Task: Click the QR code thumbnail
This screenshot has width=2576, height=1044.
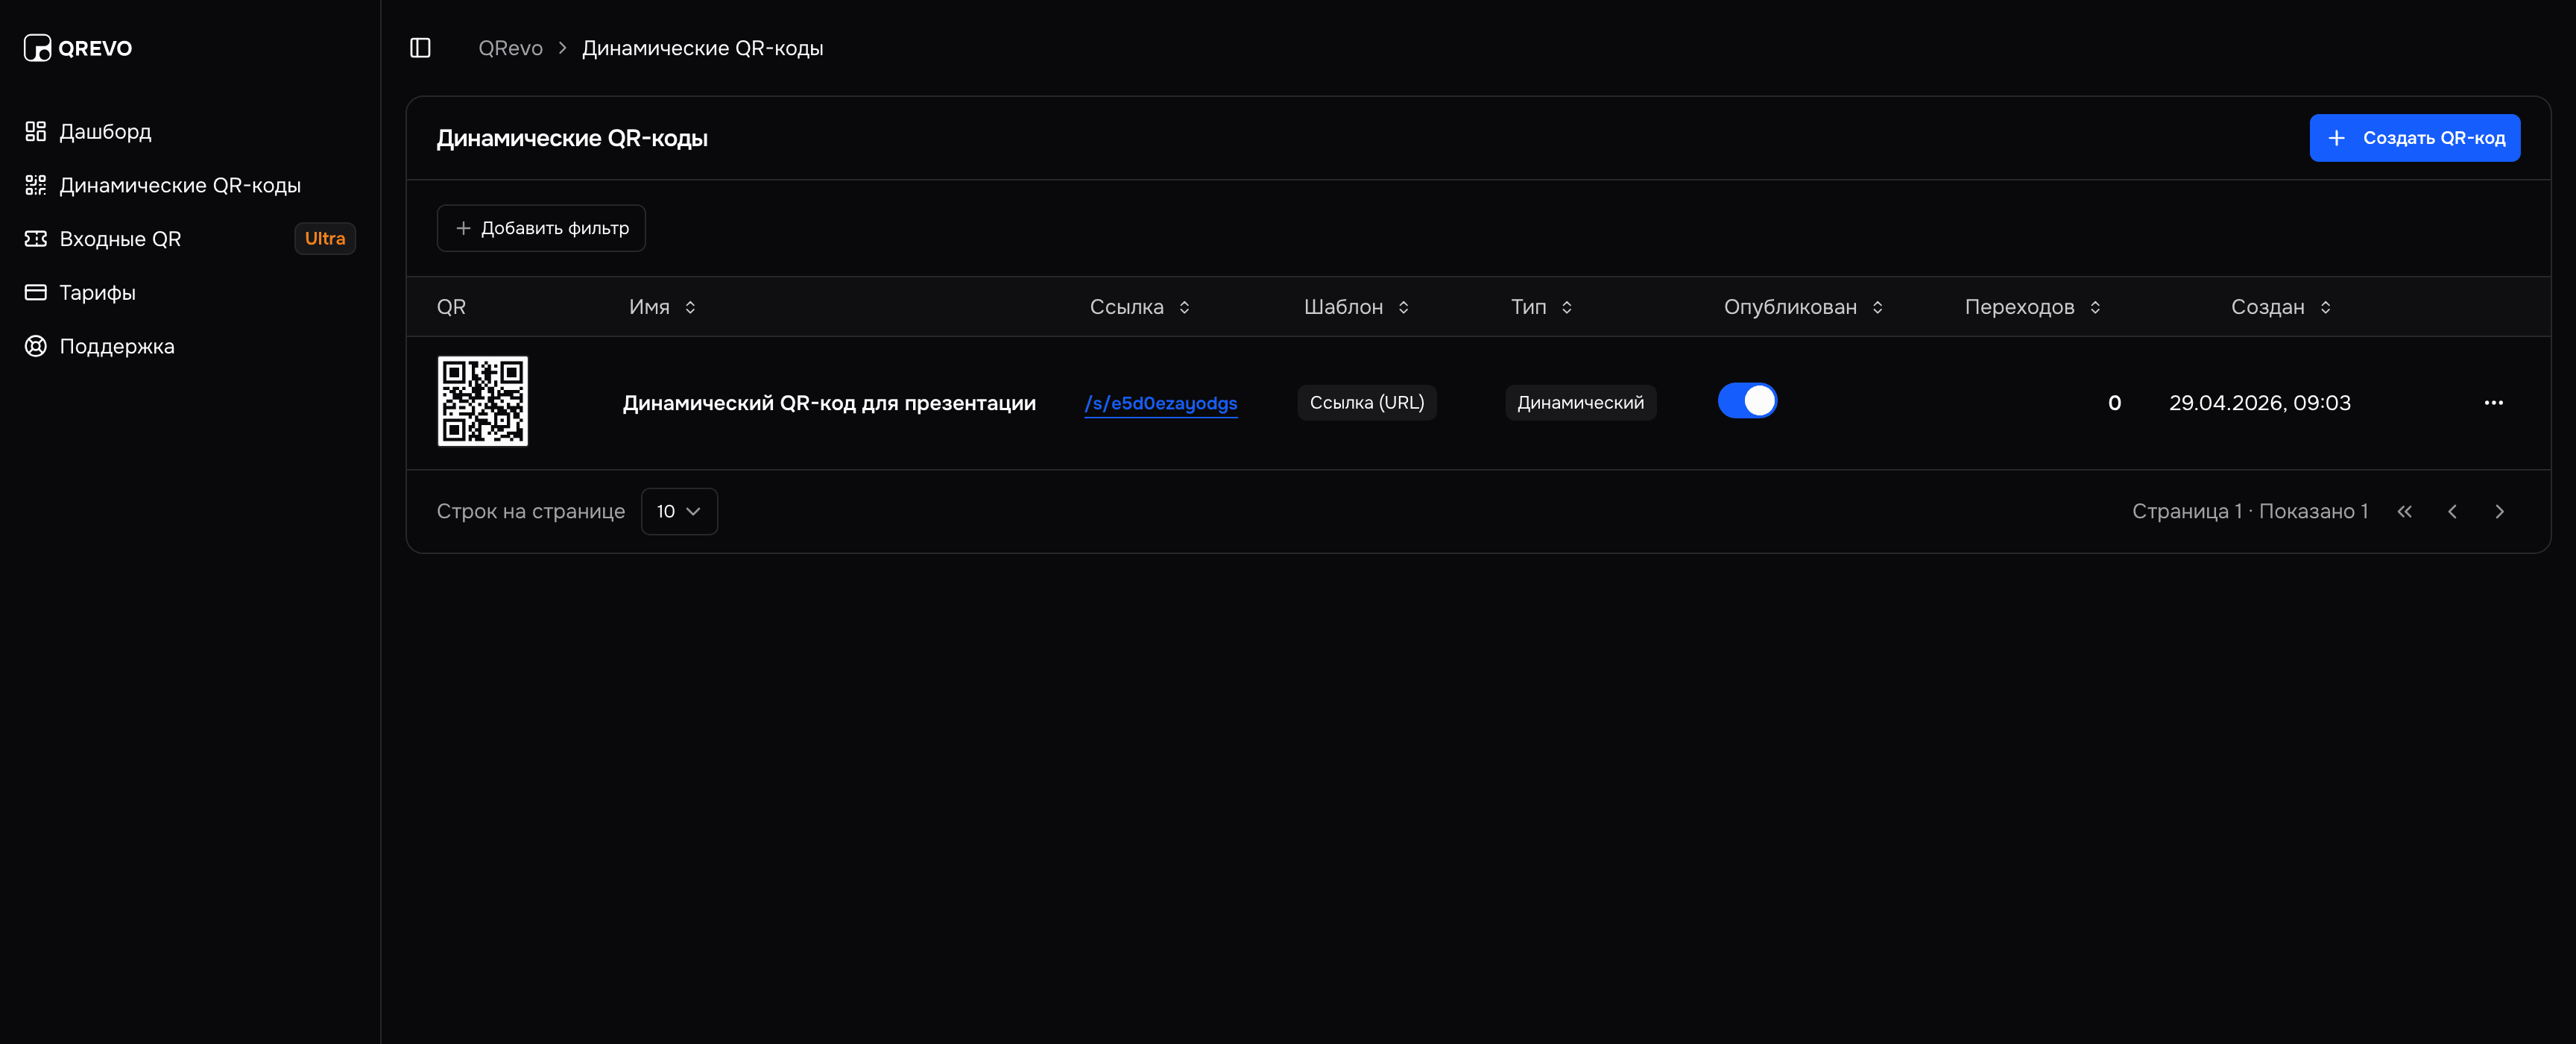Action: [x=482, y=401]
